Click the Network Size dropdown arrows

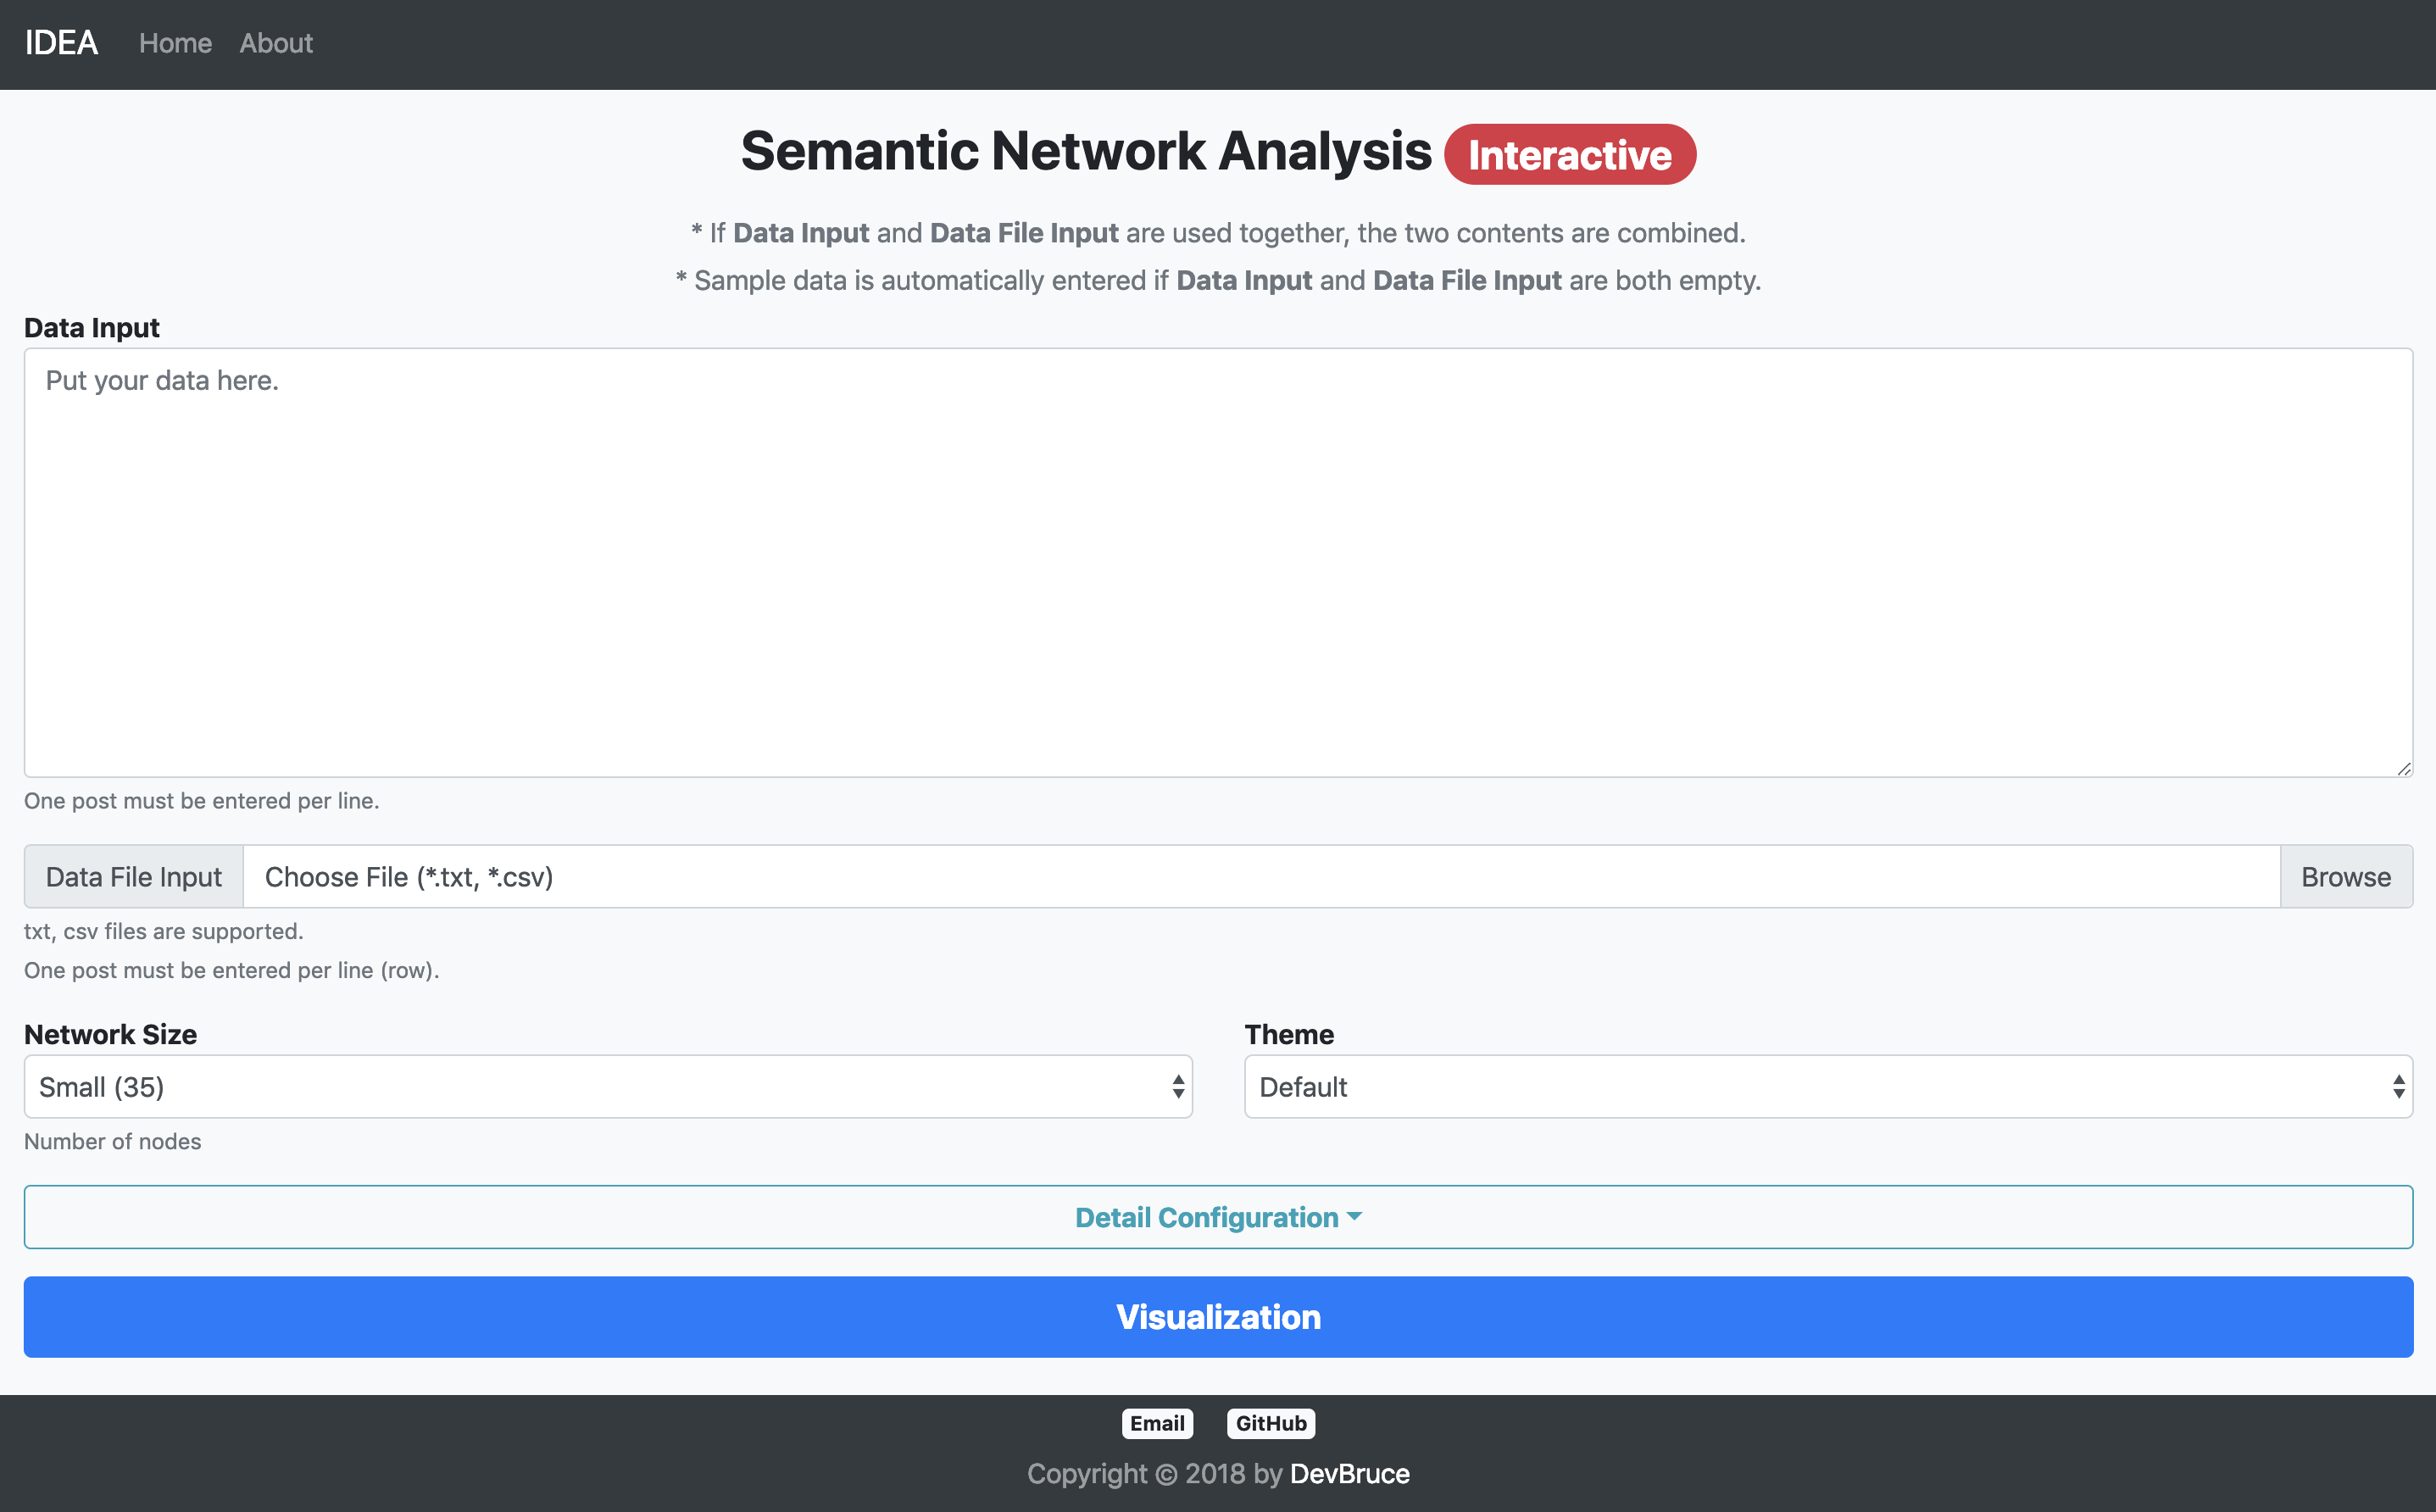point(1178,1087)
